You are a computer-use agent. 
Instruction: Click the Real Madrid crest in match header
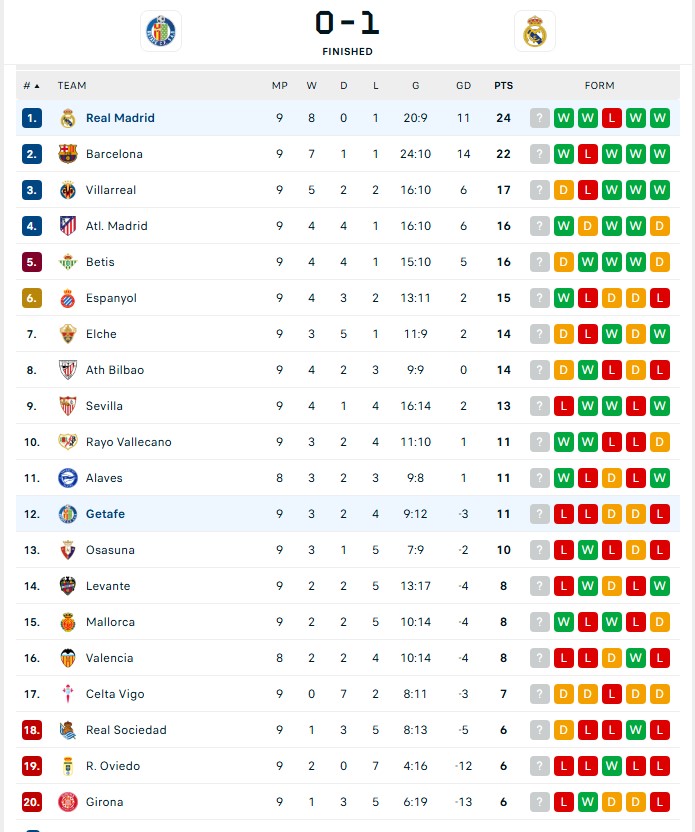[x=535, y=31]
